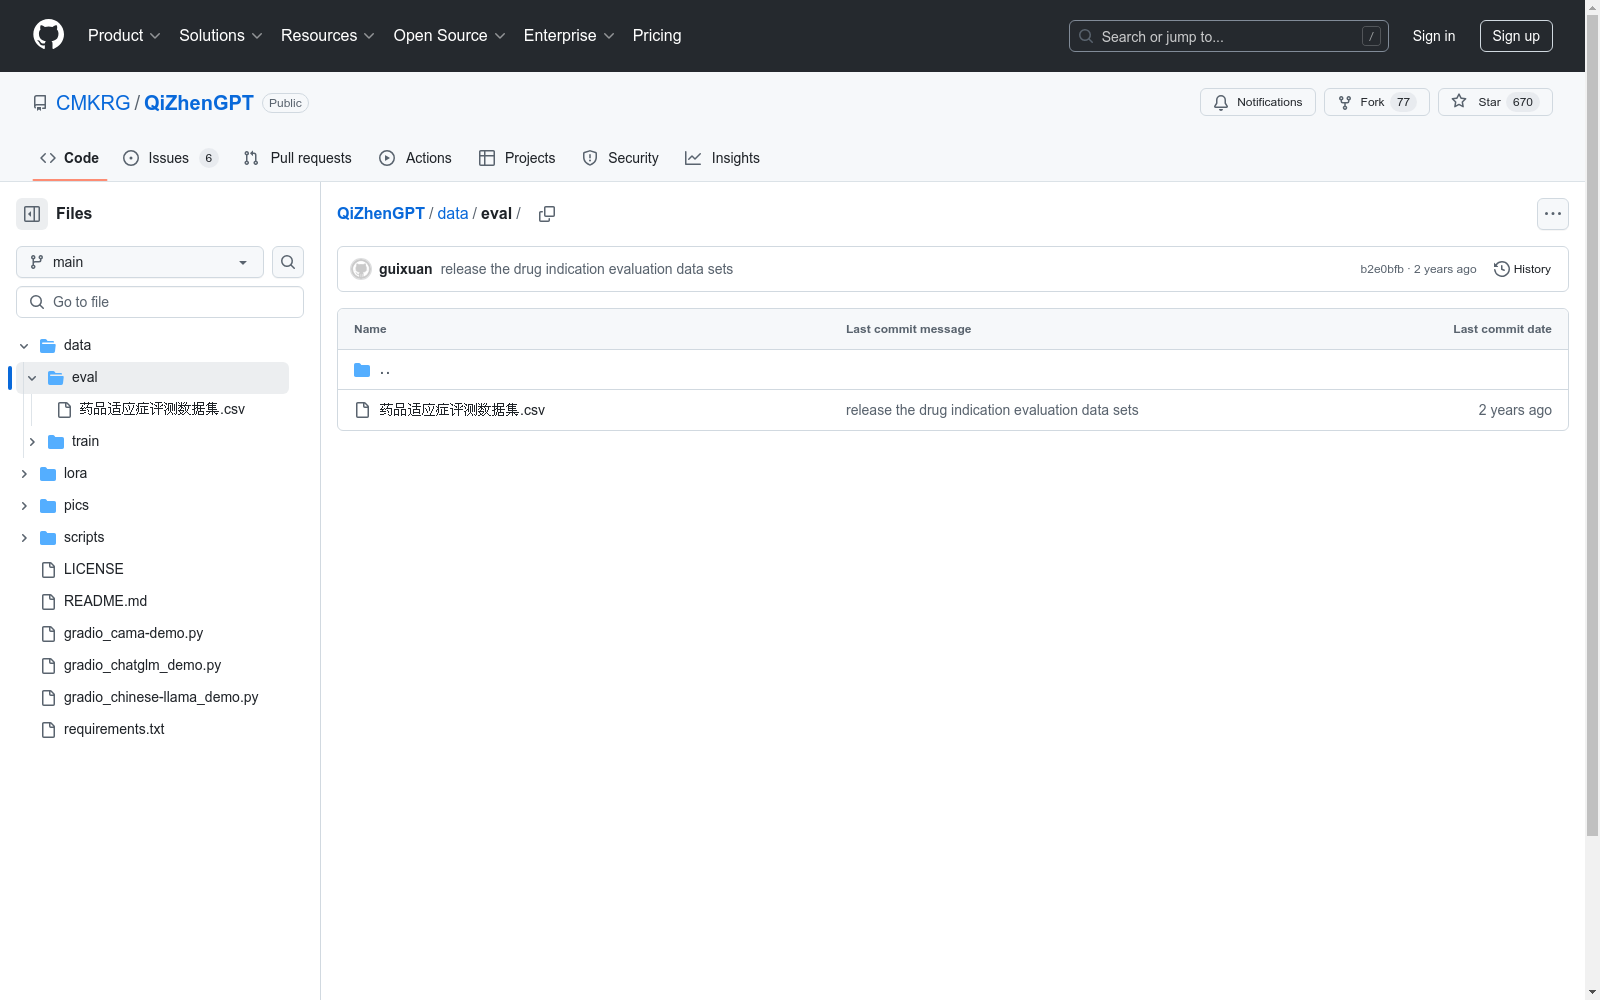1600x1000 pixels.
Task: Copy the directory path
Action: click(x=547, y=214)
